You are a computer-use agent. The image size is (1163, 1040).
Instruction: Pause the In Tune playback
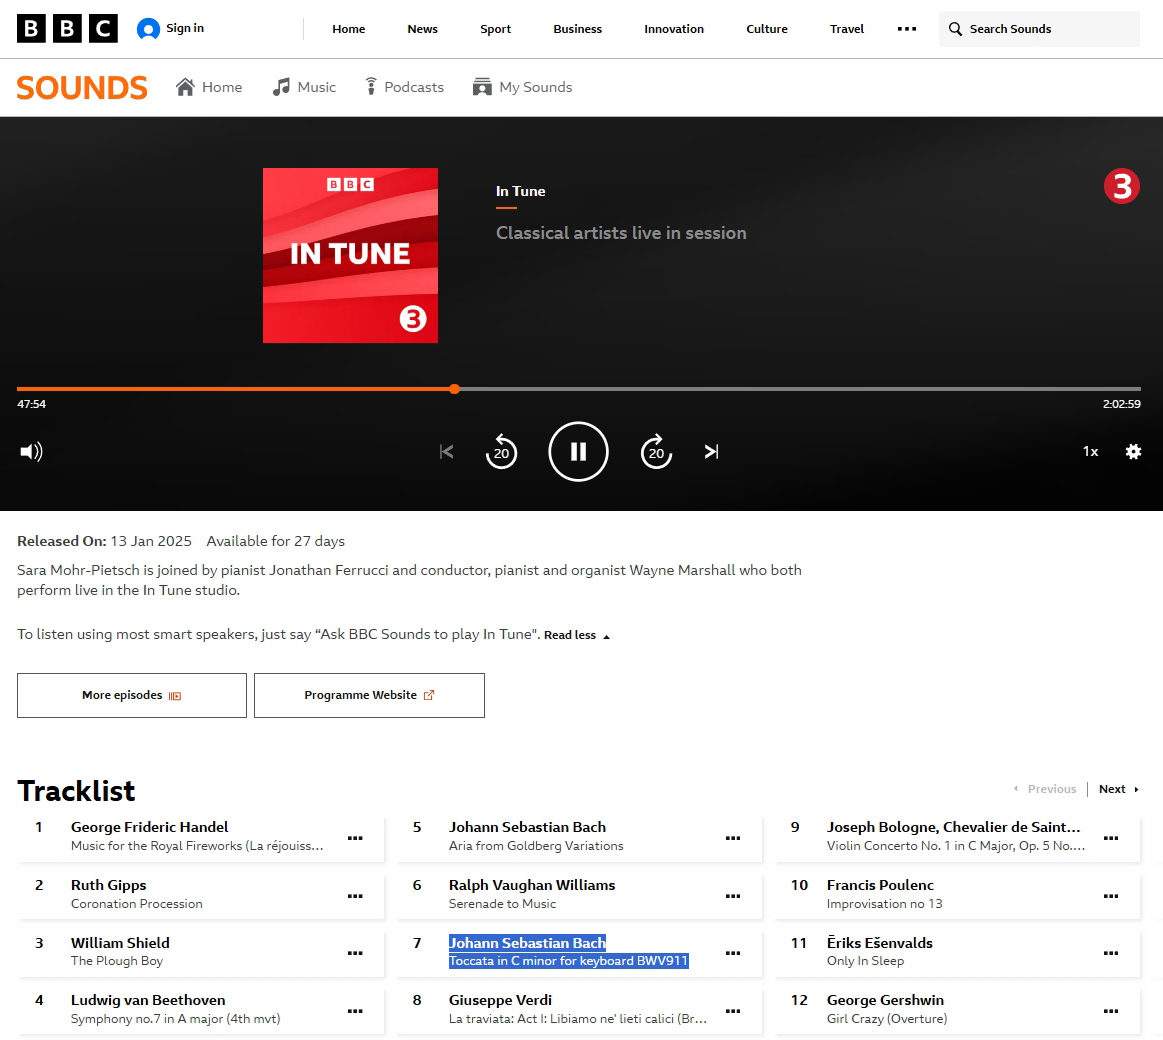(x=578, y=452)
